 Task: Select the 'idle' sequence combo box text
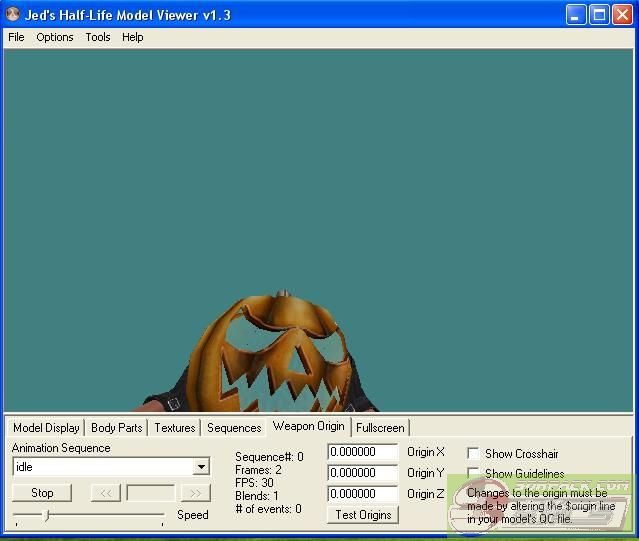(x=24, y=467)
